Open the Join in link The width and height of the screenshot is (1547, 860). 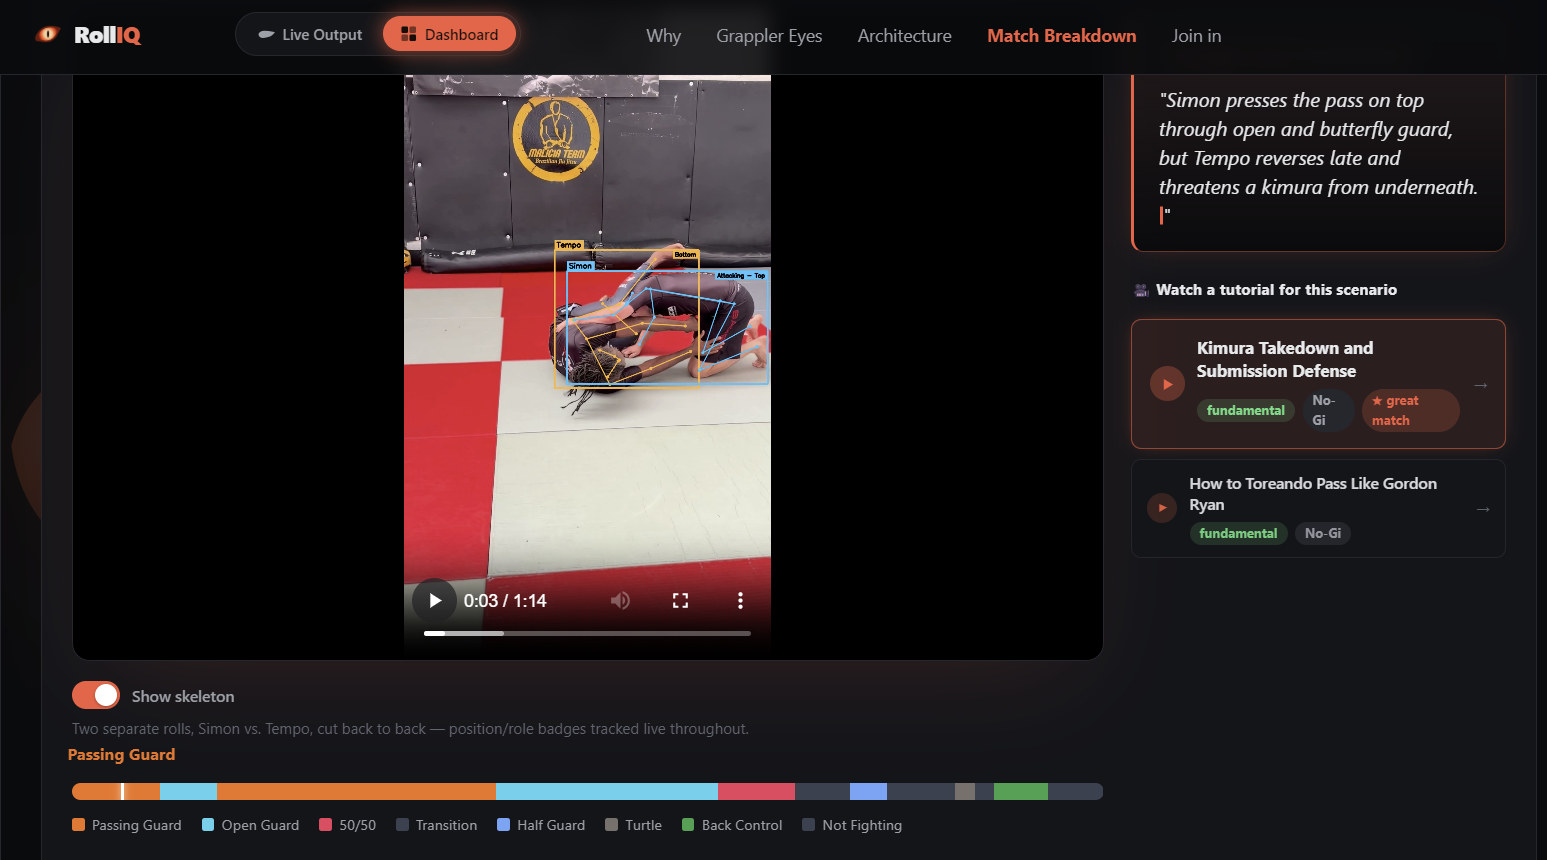1196,36
